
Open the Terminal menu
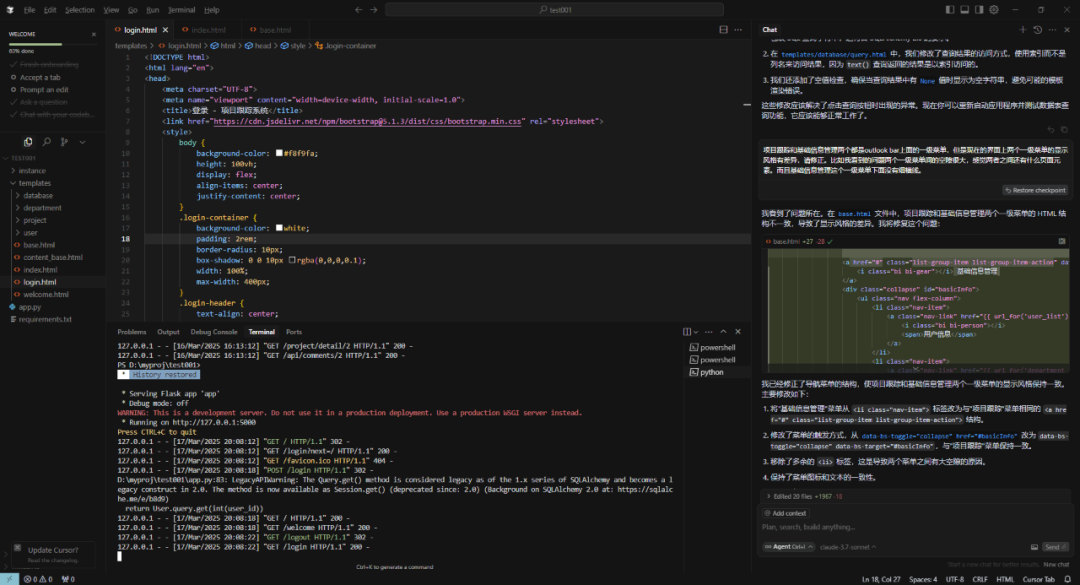(x=181, y=10)
